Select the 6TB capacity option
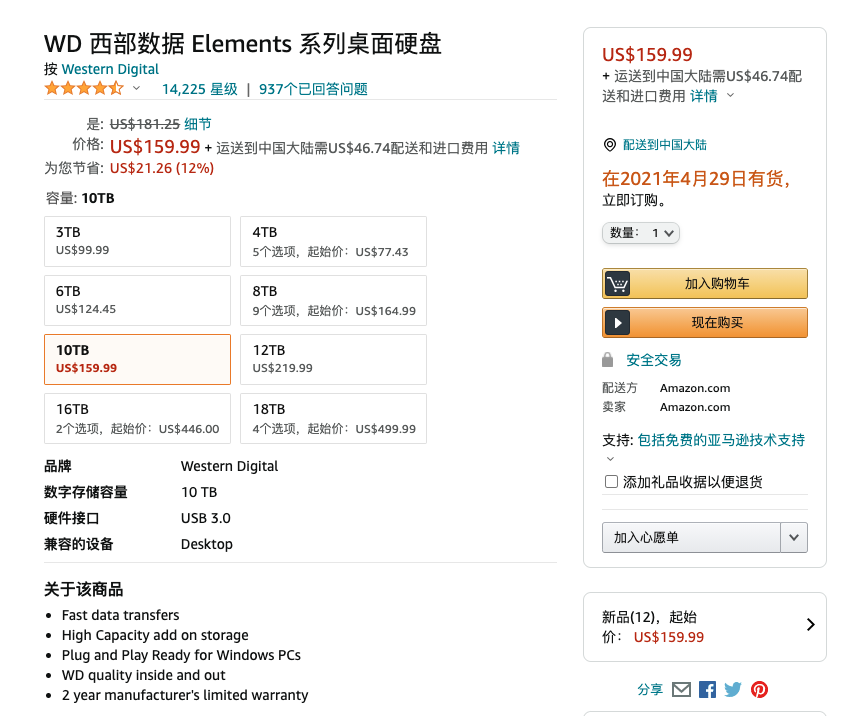The height and width of the screenshot is (716, 856). click(x=137, y=300)
